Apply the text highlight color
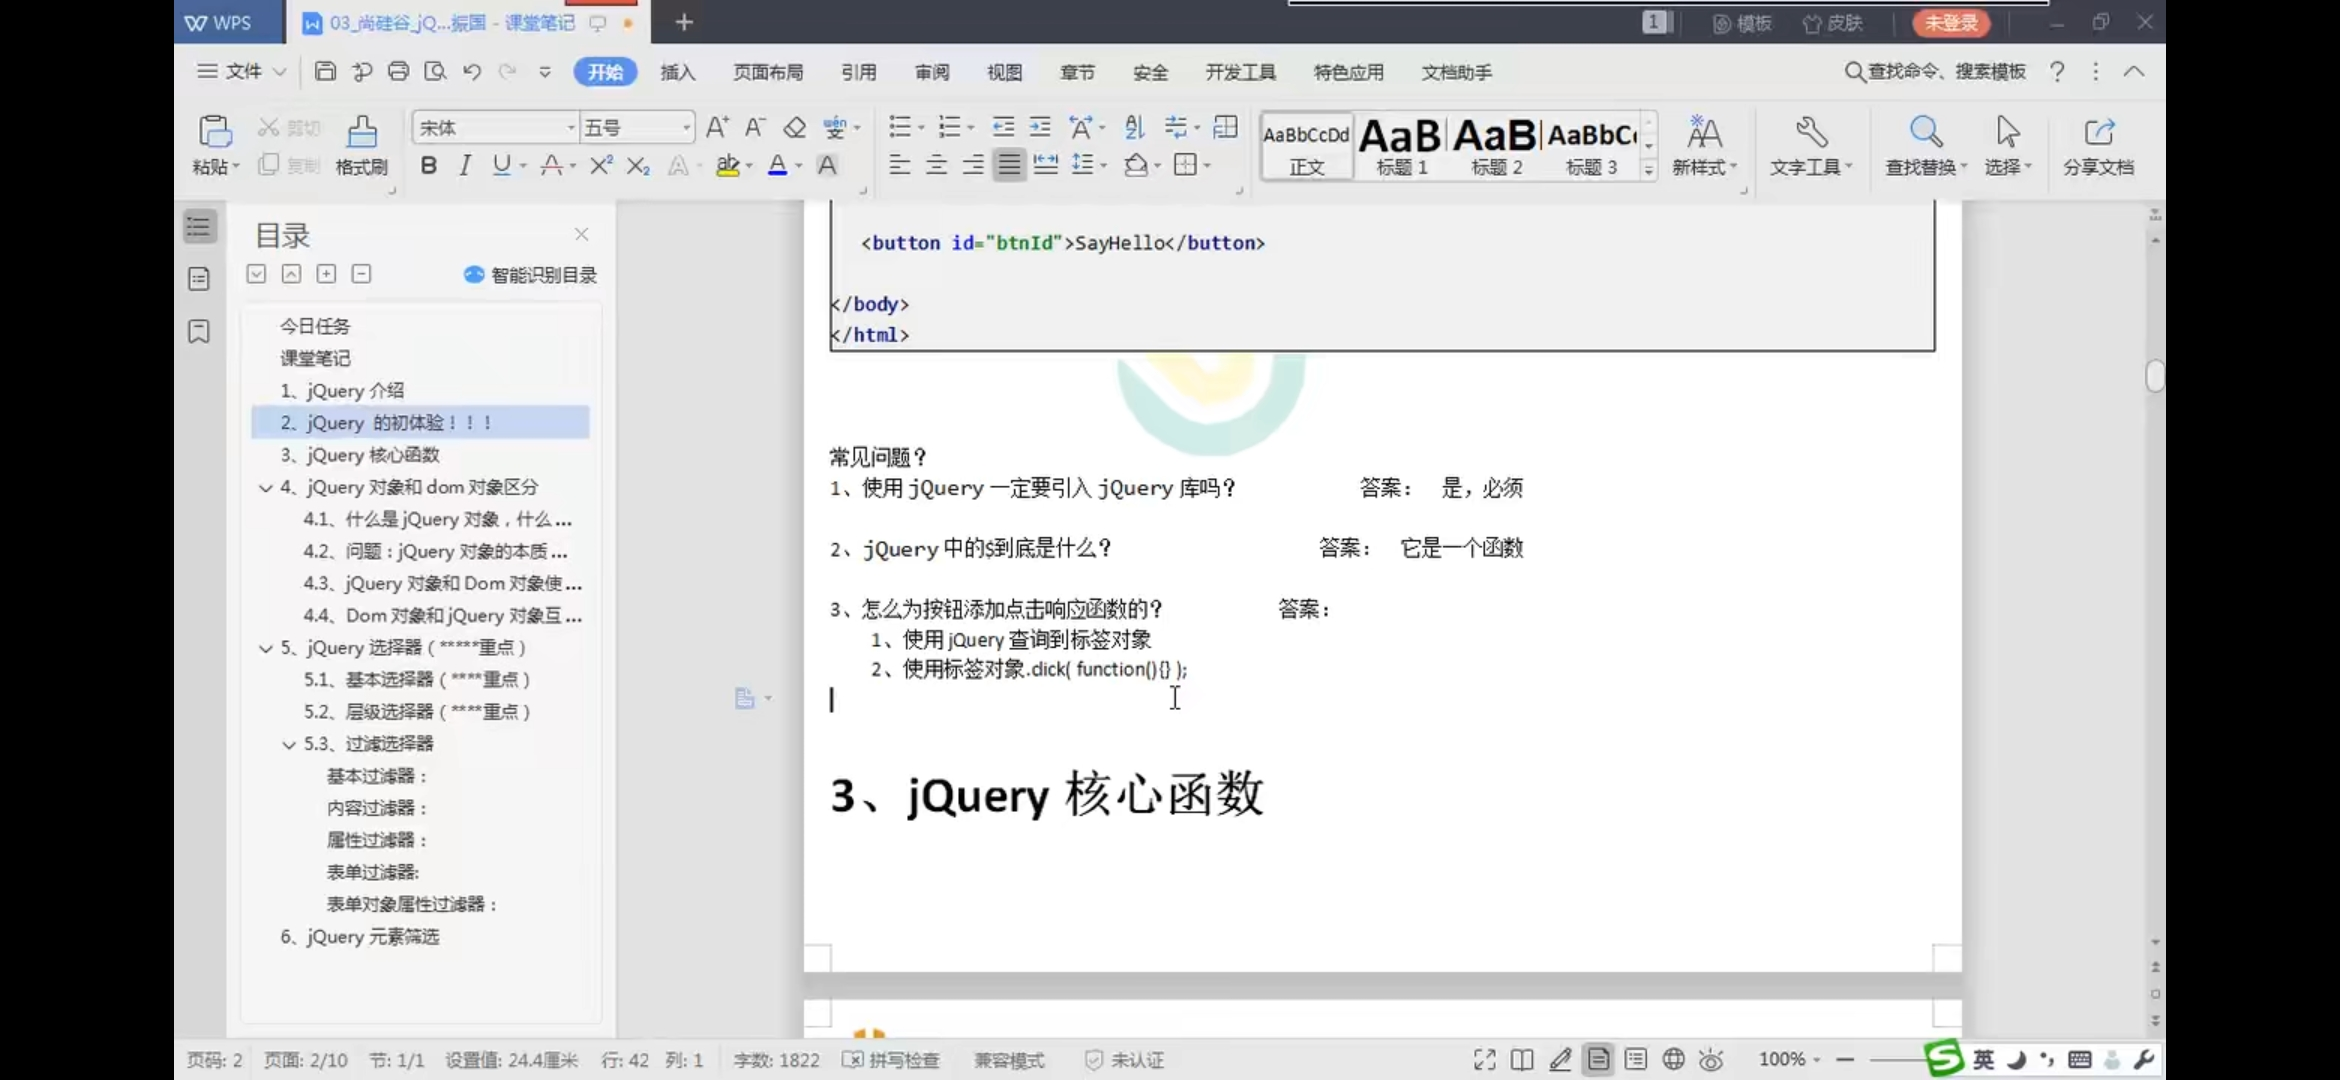Viewport: 2340px width, 1080px height. 727,166
